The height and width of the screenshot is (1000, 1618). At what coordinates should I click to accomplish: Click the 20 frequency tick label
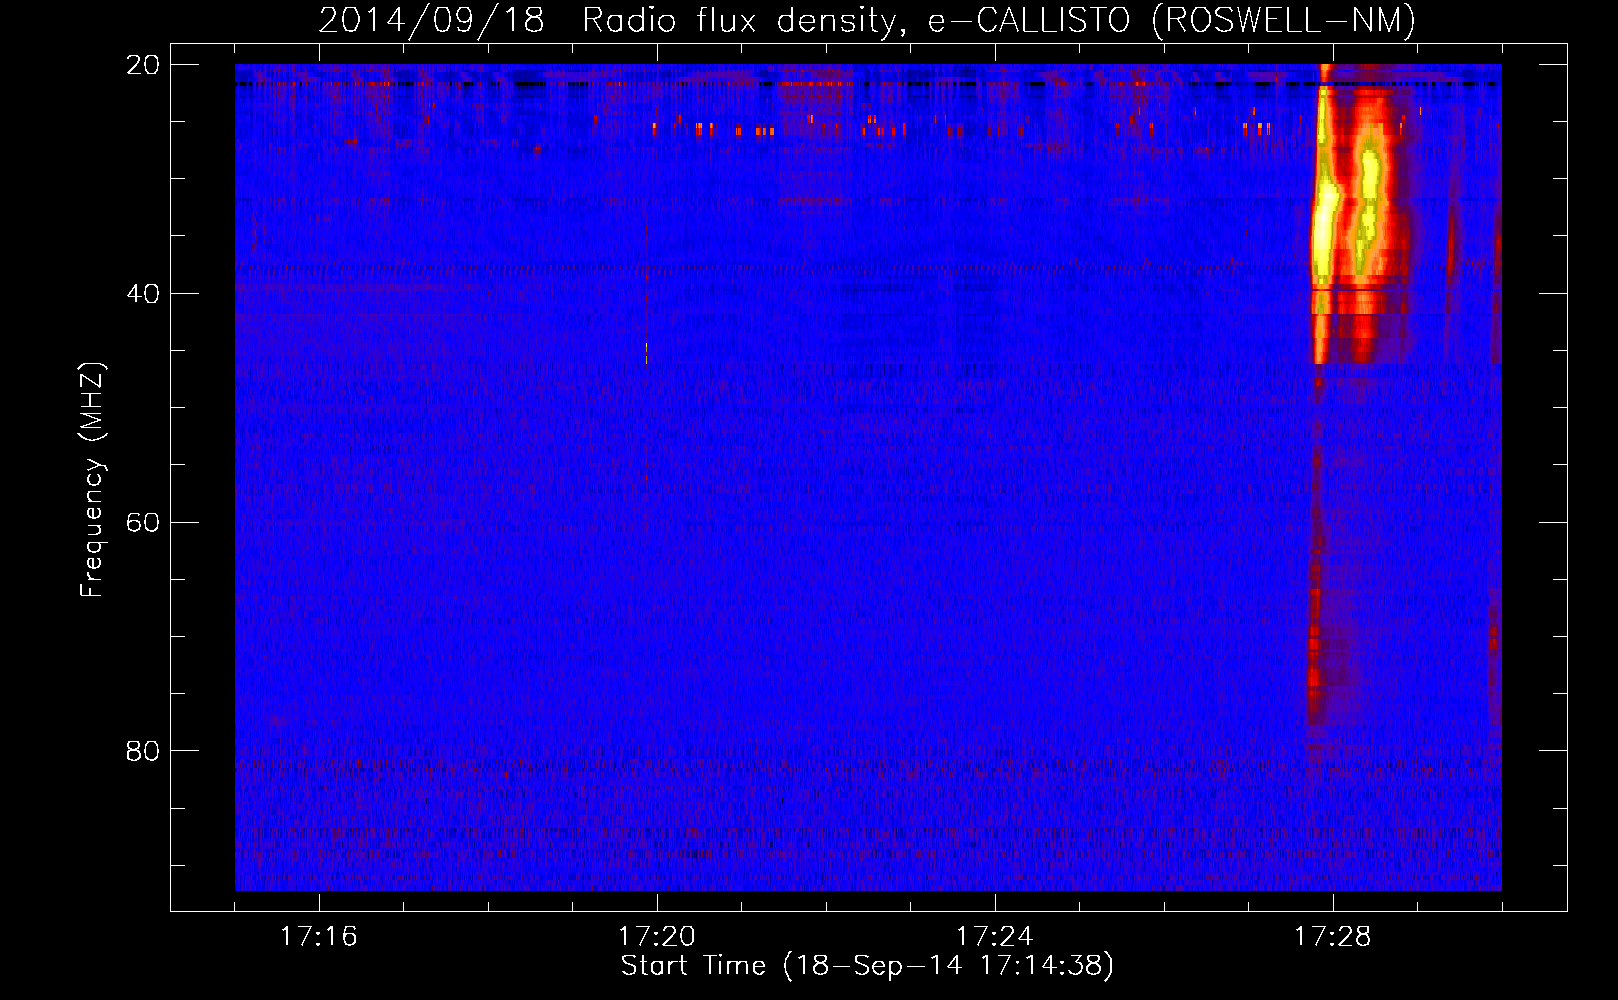143,65
